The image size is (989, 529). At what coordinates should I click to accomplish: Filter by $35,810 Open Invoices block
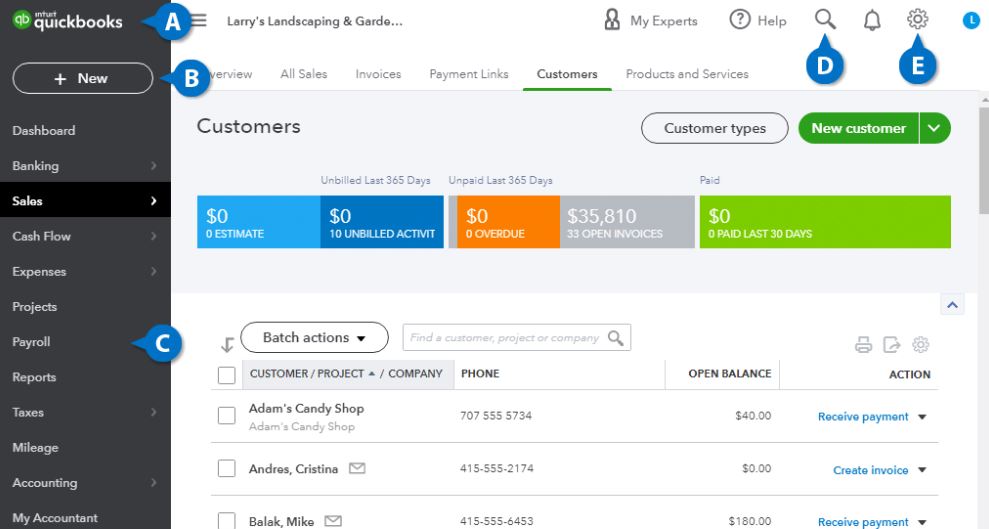627,222
